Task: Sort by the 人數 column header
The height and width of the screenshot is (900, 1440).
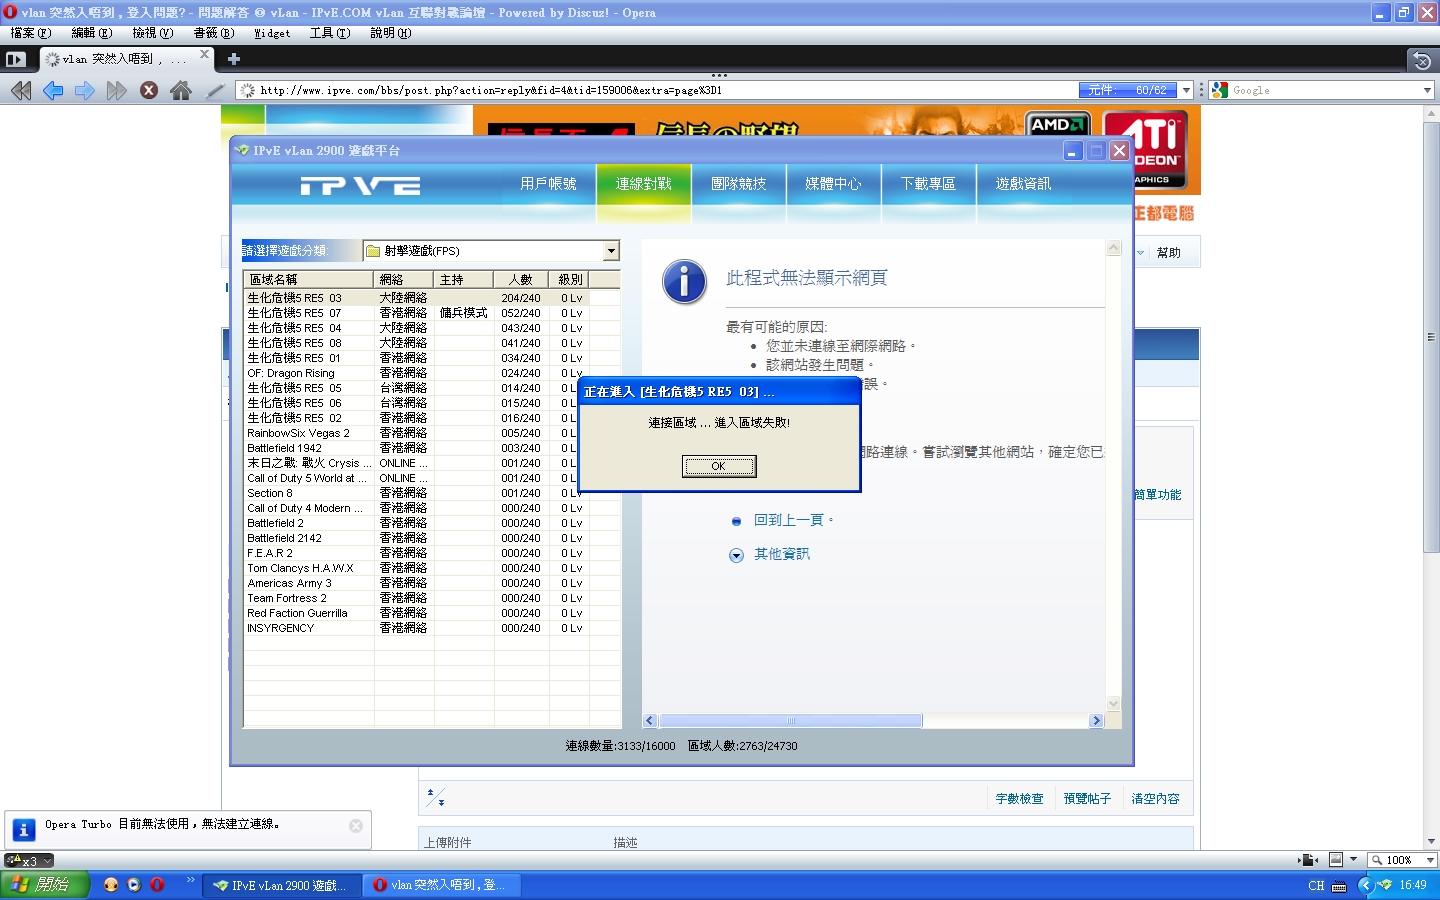Action: (x=521, y=280)
